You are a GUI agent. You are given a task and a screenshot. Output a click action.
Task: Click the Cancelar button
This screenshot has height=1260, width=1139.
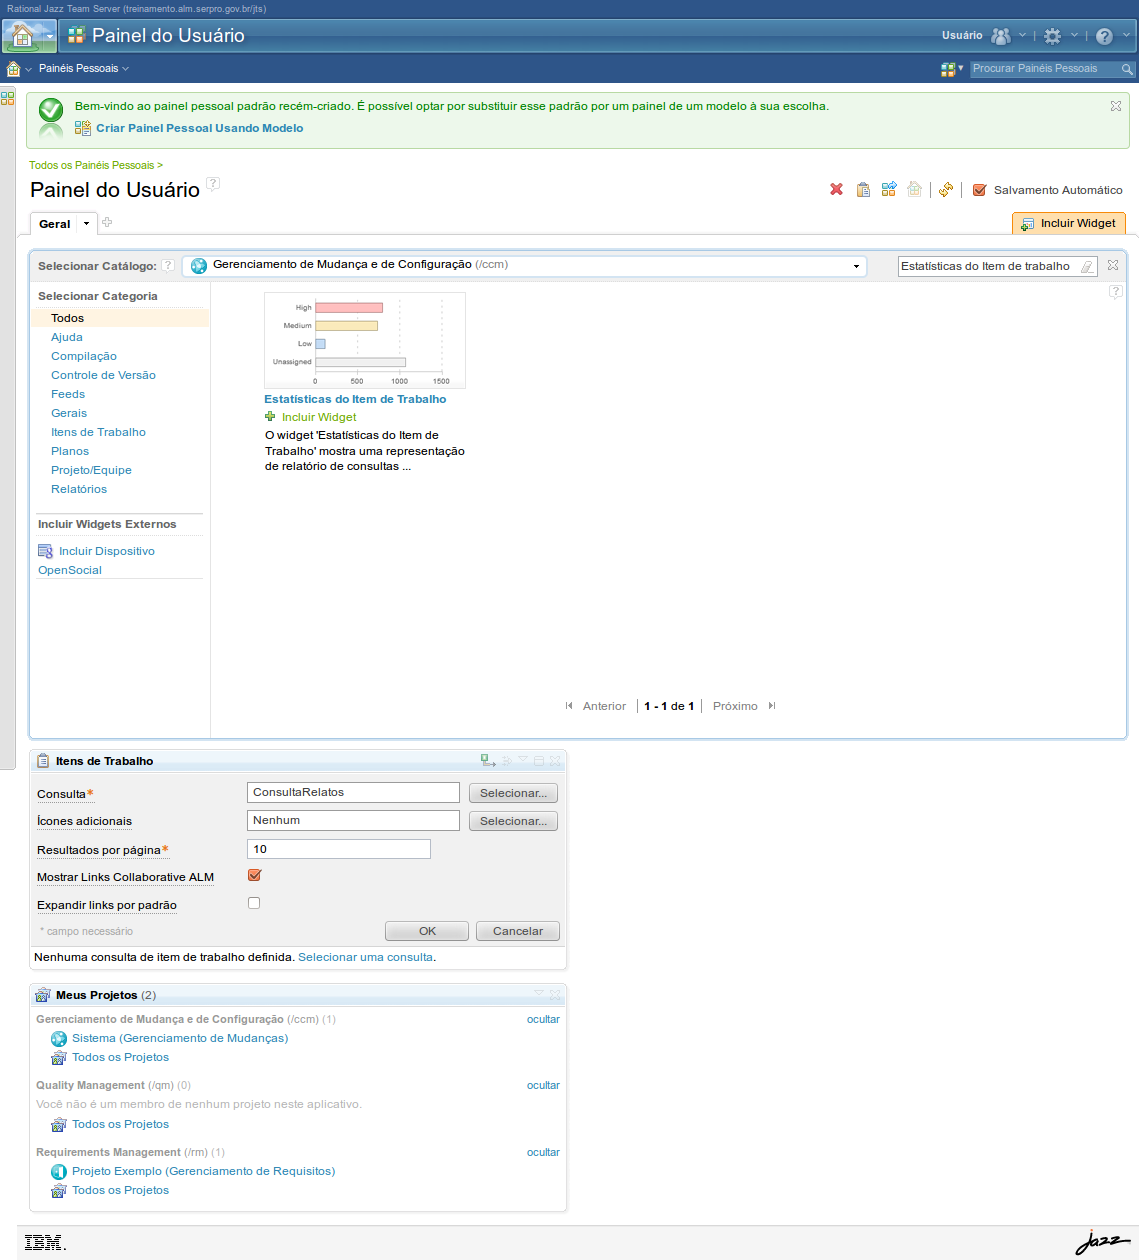(x=518, y=931)
